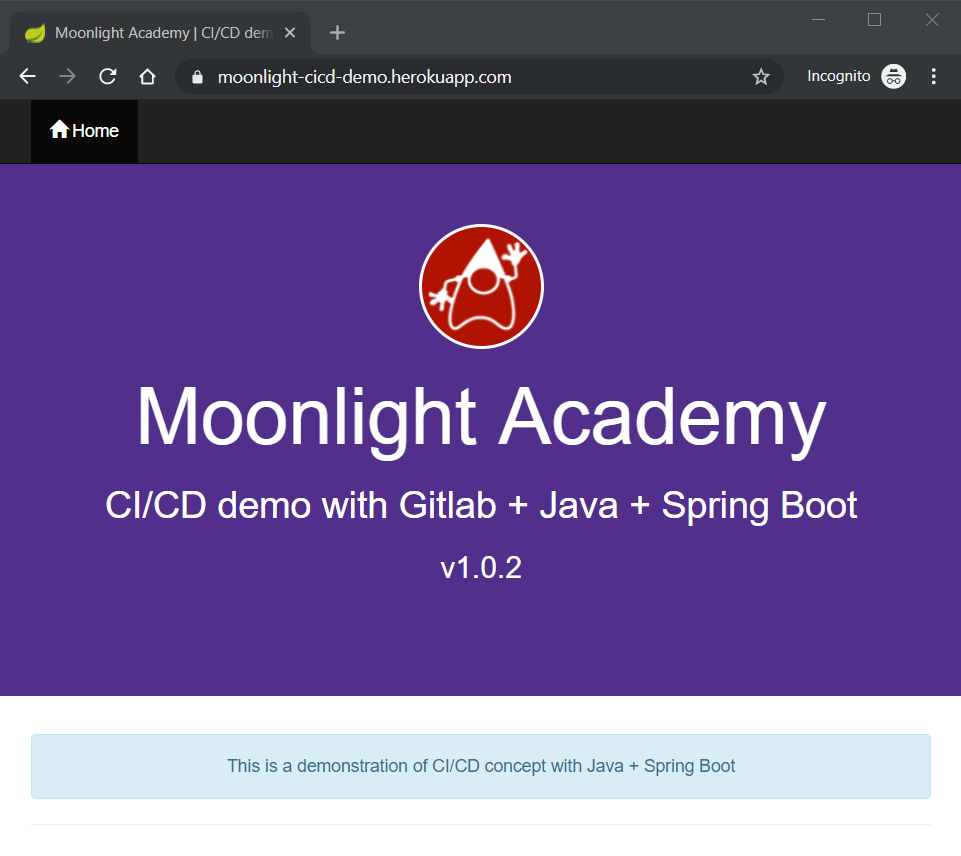The image size is (961, 856).
Task: Open the browser home page icon
Action: click(147, 77)
